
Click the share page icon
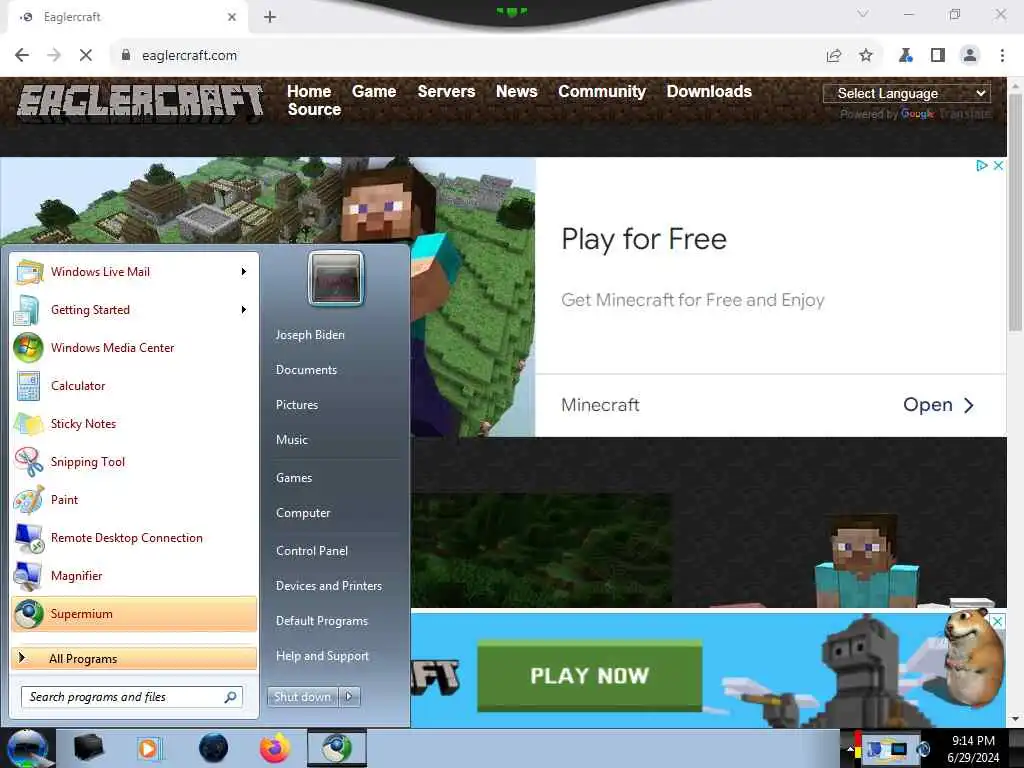834,56
